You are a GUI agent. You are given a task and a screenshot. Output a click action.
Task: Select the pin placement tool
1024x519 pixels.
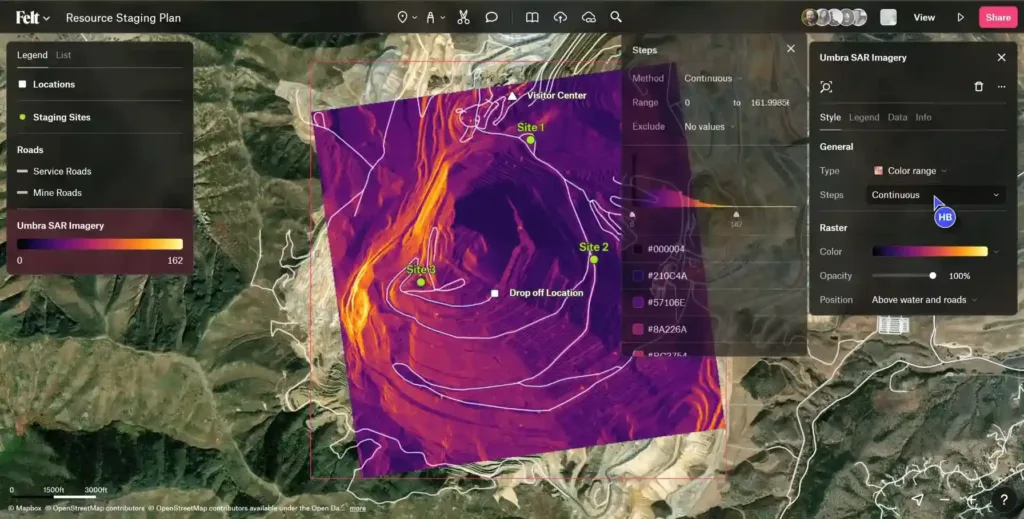tap(402, 18)
